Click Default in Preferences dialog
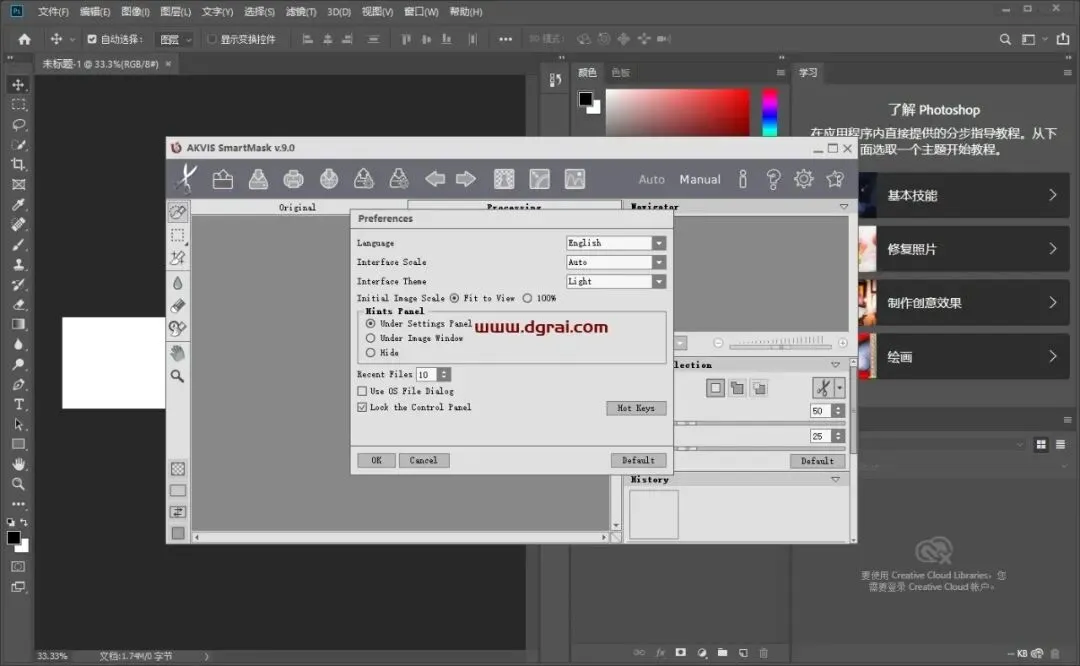This screenshot has width=1080, height=666. point(638,460)
